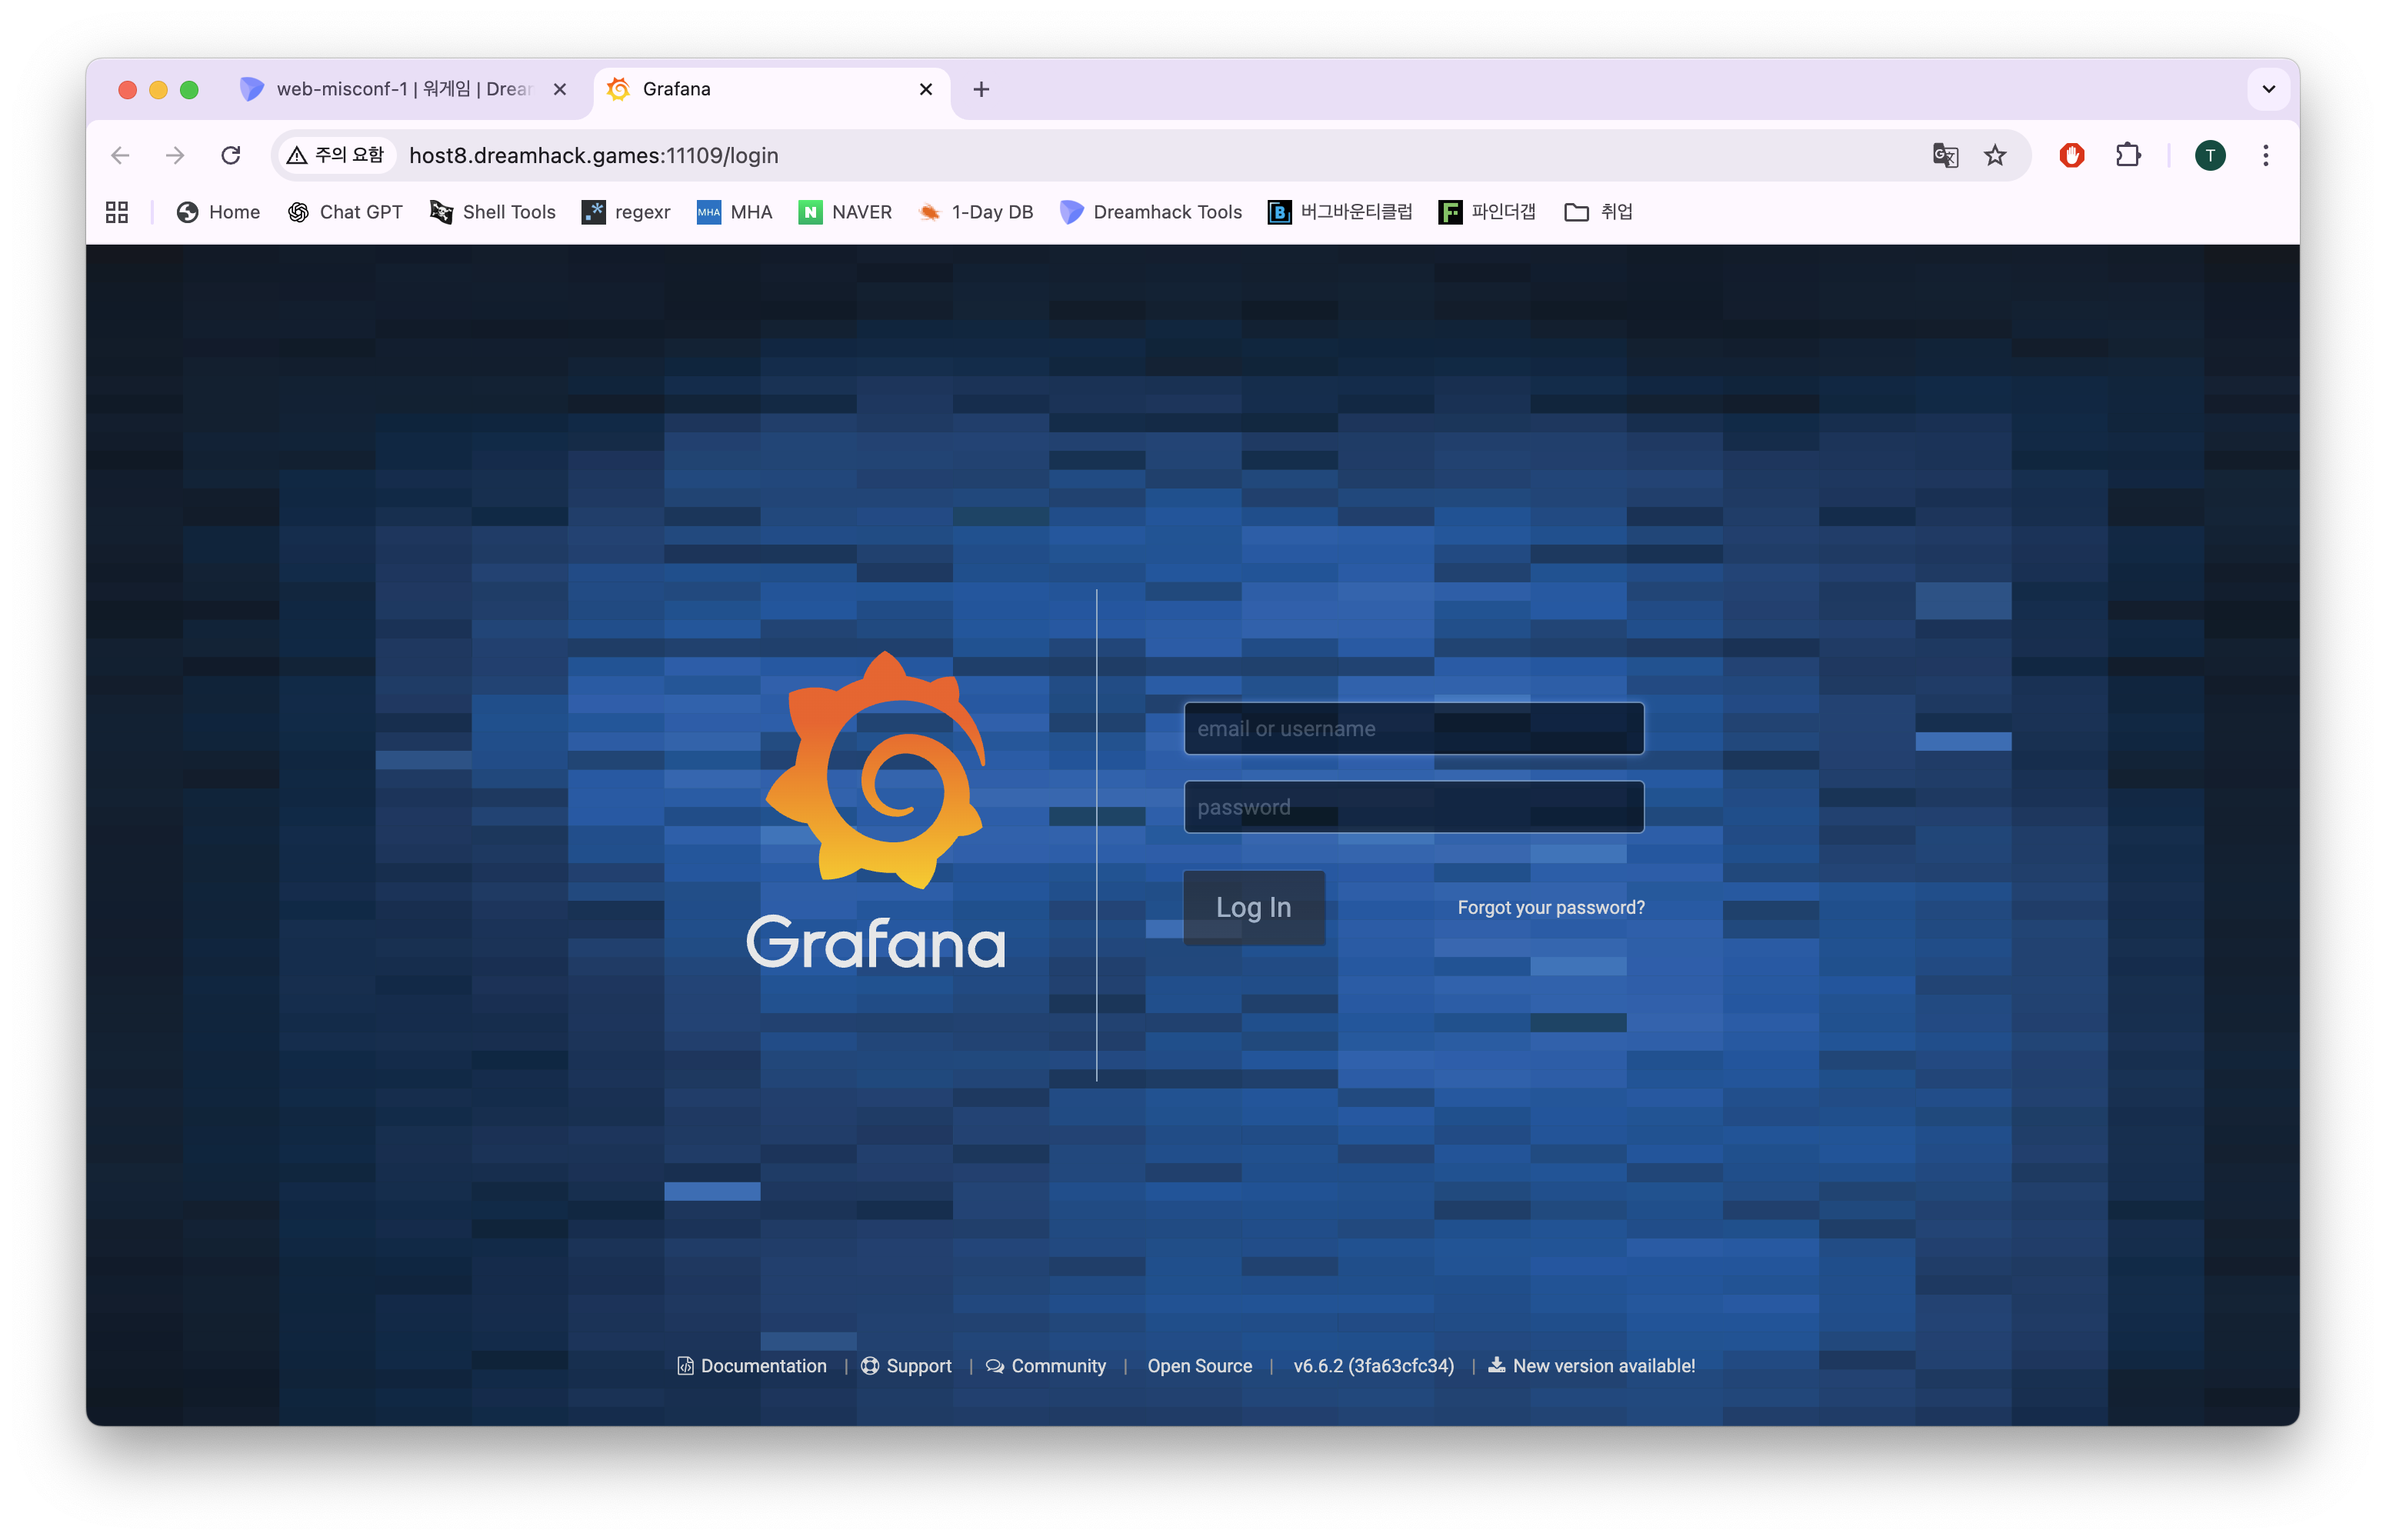The height and width of the screenshot is (1540, 2386).
Task: Click the browser reload icon
Action: 231,155
